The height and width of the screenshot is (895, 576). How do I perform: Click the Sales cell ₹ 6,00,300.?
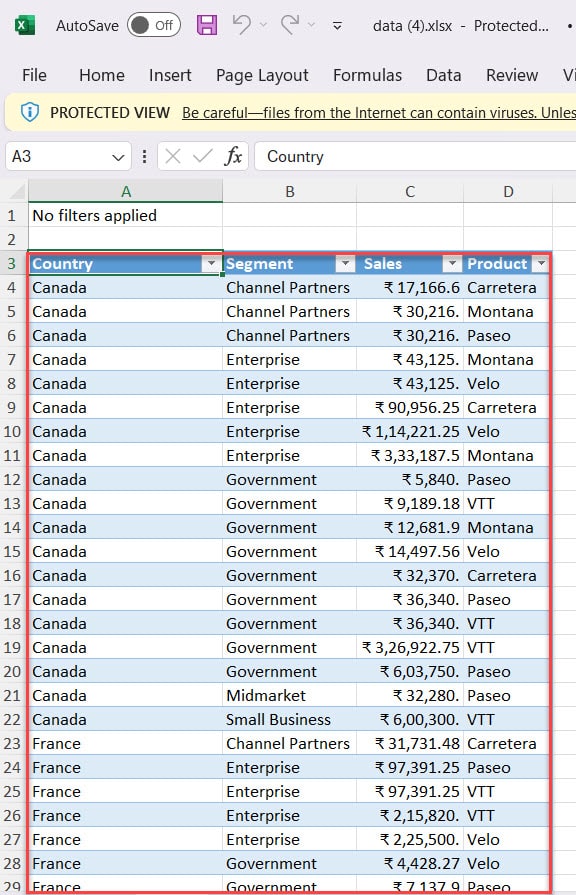coord(410,719)
